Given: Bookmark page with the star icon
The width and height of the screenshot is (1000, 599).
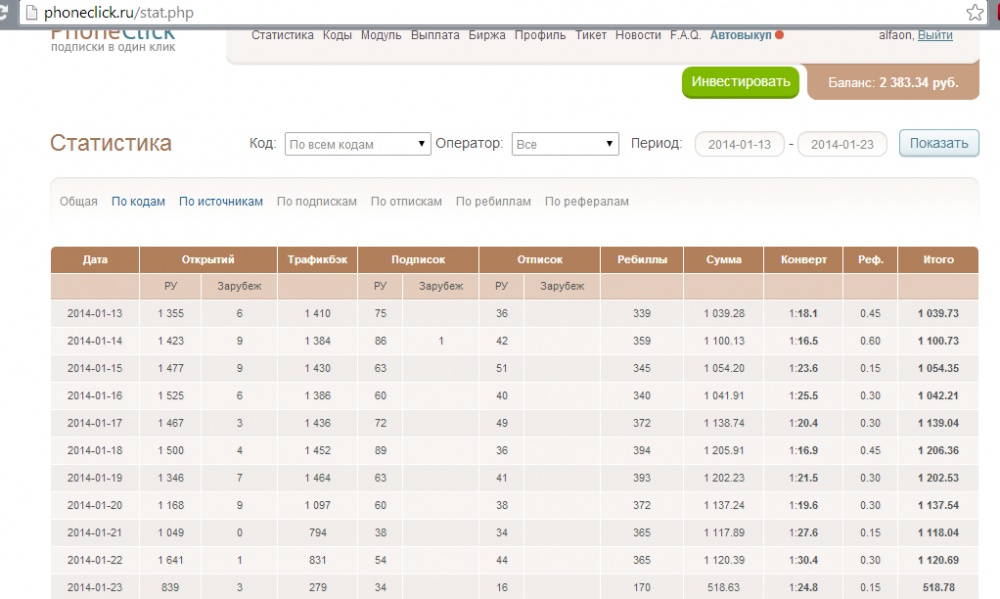Looking at the screenshot, I should coord(974,12).
